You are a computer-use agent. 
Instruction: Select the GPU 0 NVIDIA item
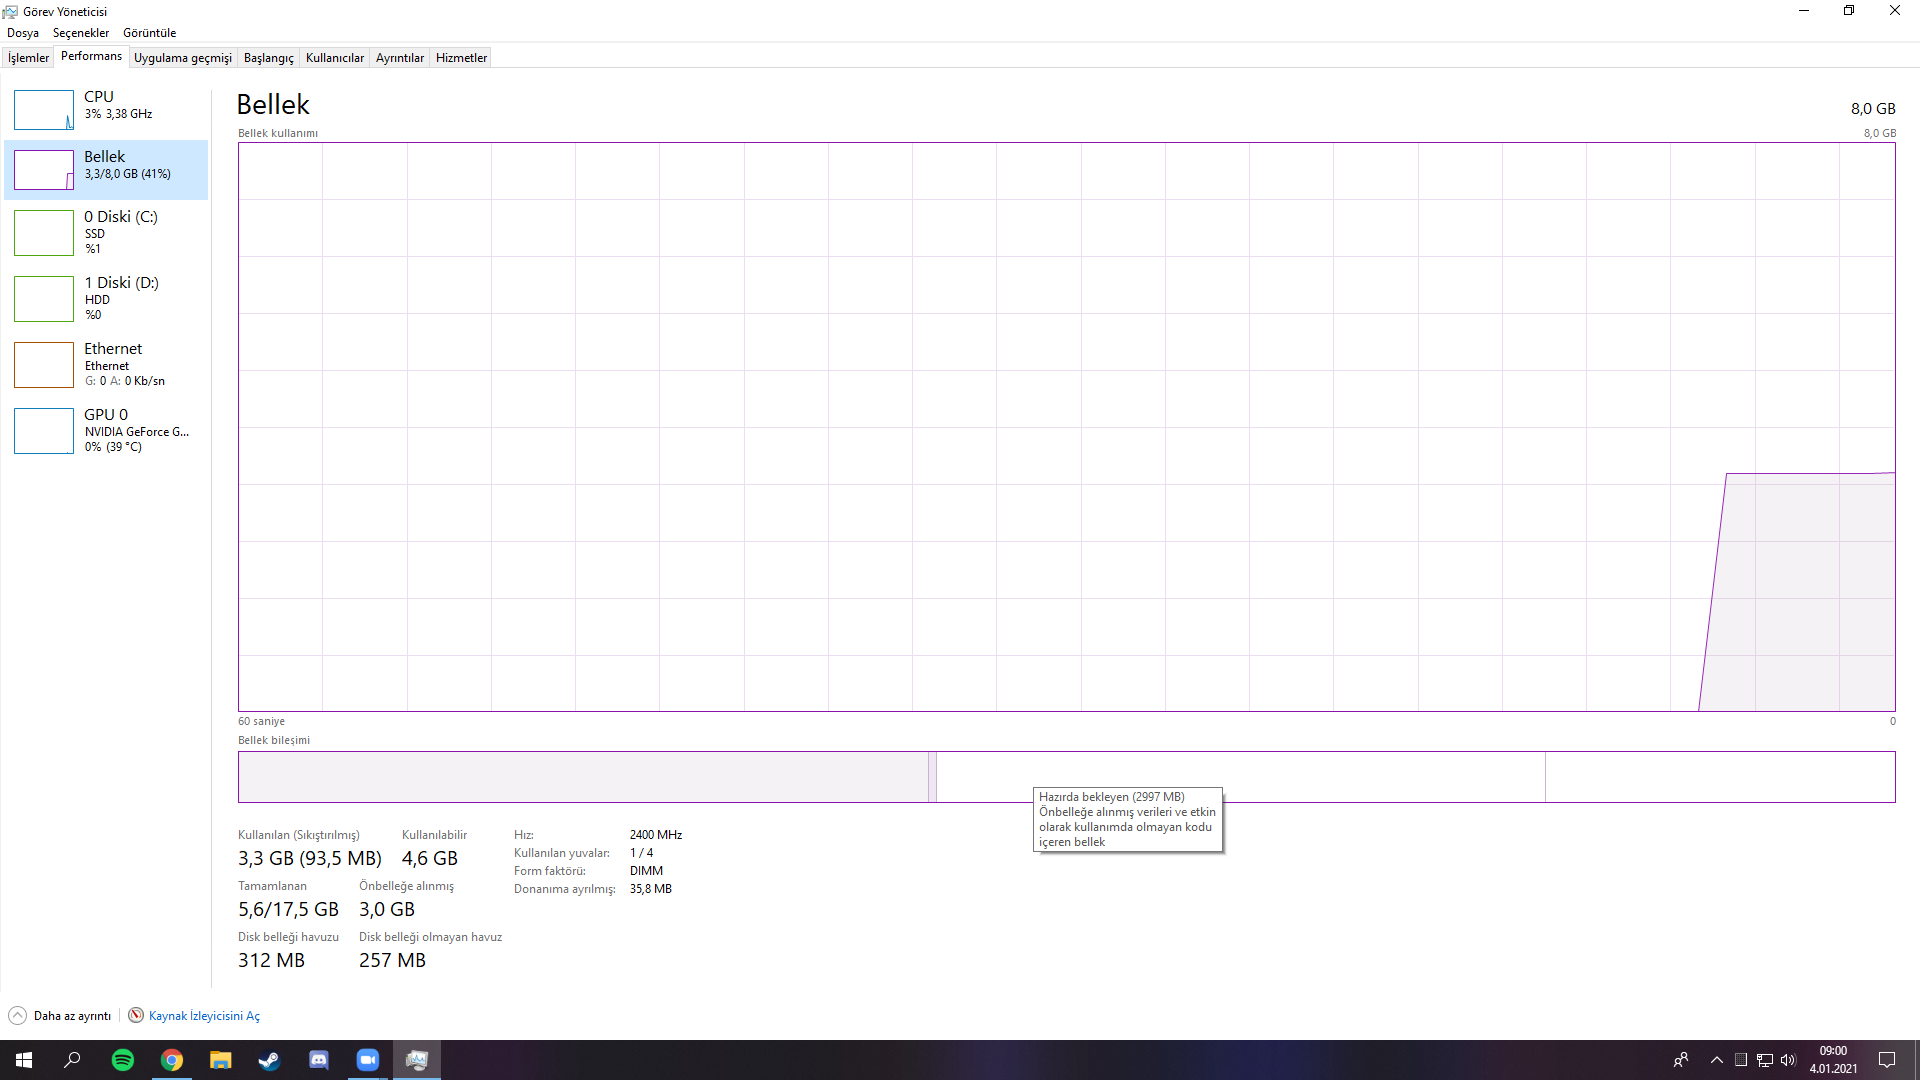(x=106, y=430)
